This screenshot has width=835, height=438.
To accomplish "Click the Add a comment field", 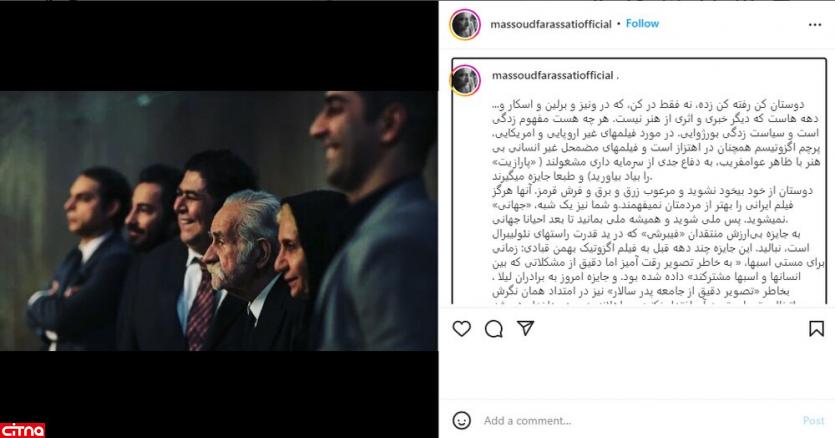I will point(639,420).
